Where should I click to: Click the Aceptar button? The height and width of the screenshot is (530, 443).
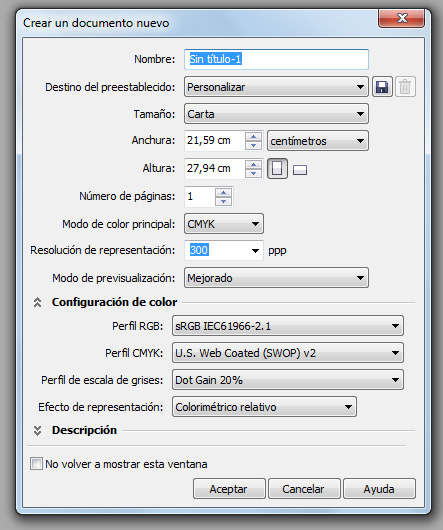pos(229,489)
